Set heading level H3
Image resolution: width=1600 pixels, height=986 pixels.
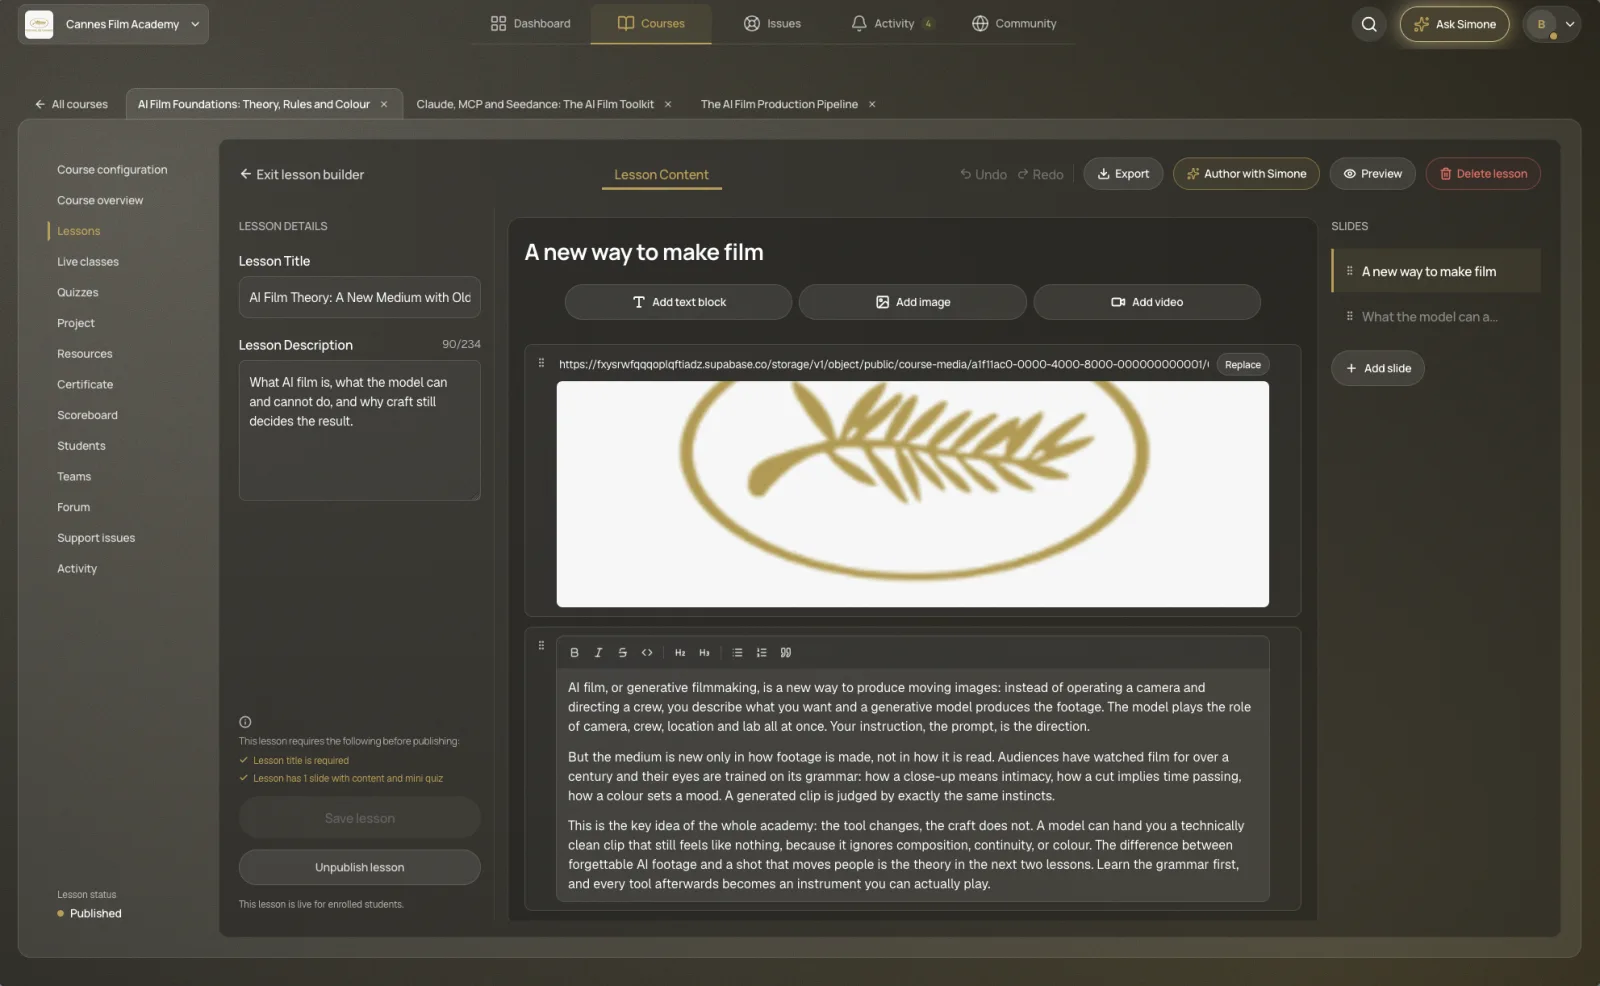point(704,653)
